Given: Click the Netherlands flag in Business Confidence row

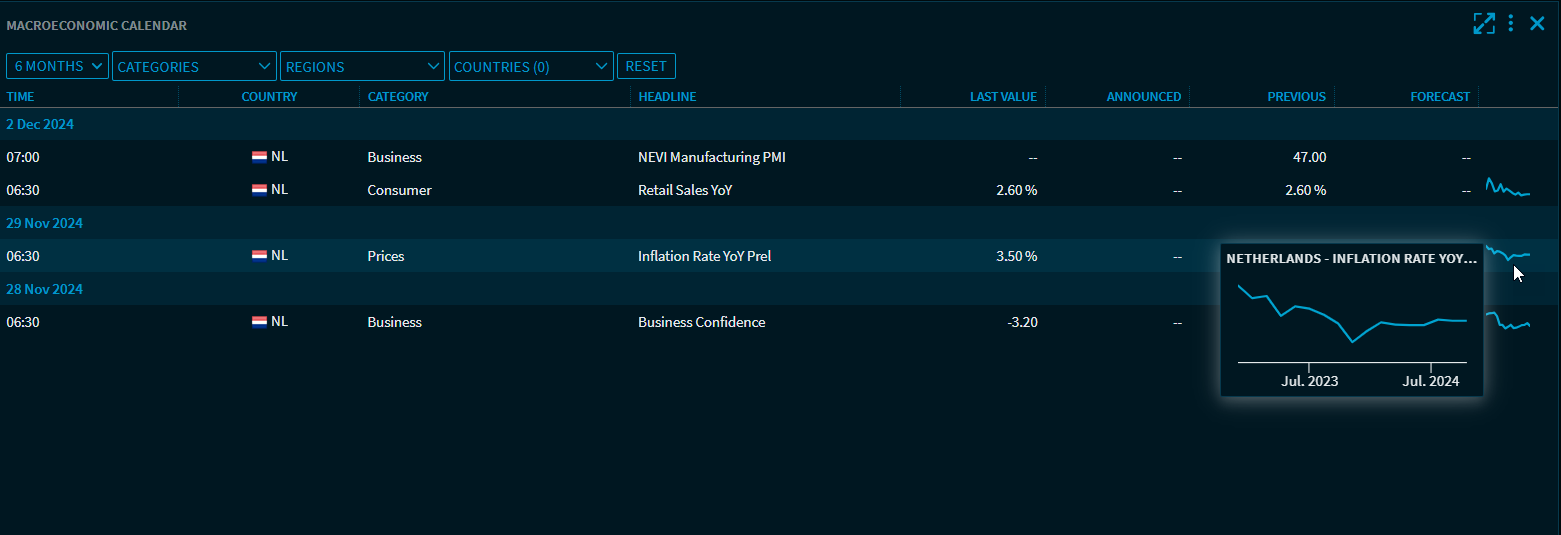Looking at the screenshot, I should click(259, 322).
